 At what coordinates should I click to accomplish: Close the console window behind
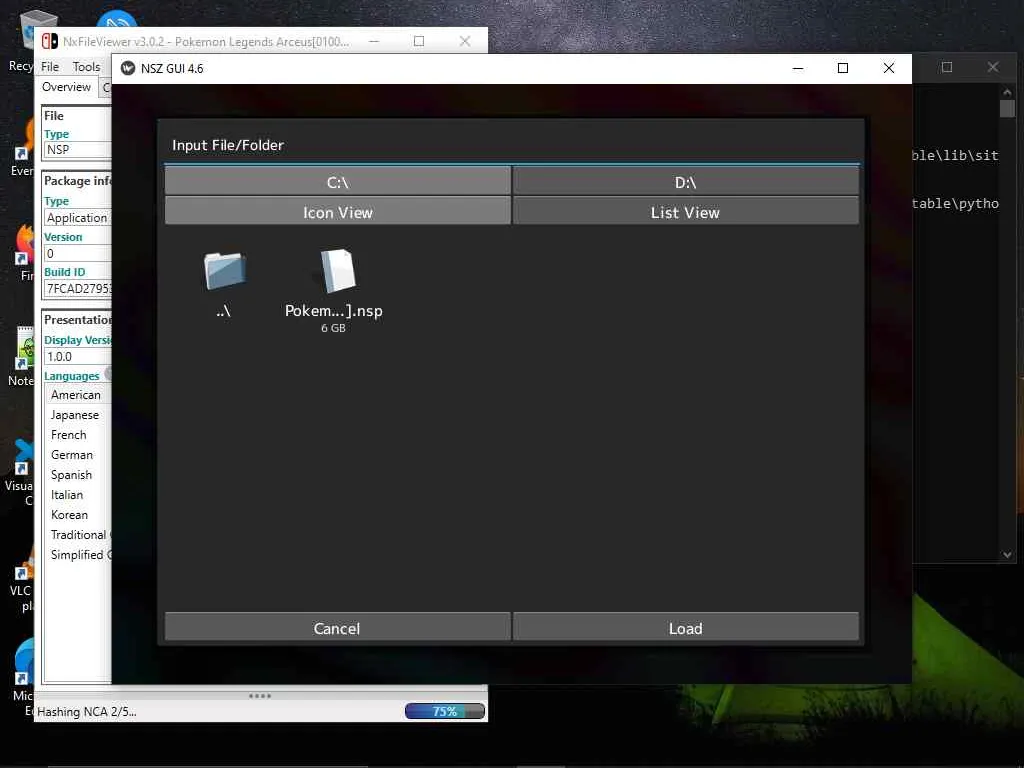(993, 67)
